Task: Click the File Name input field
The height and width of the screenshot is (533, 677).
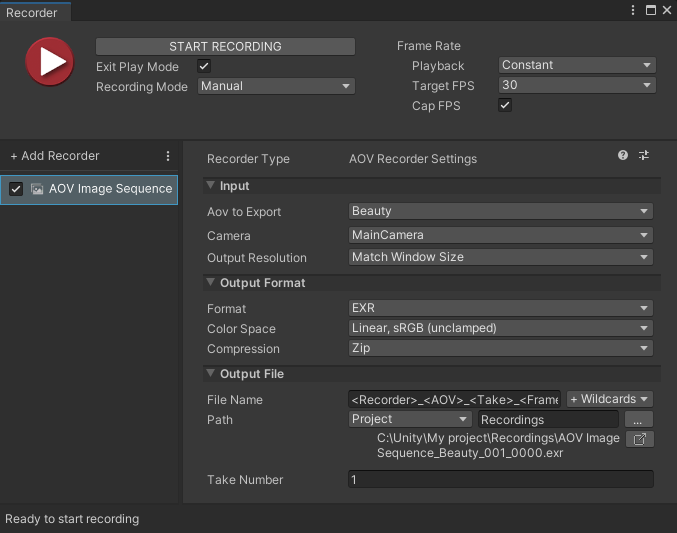Action: [x=455, y=400]
